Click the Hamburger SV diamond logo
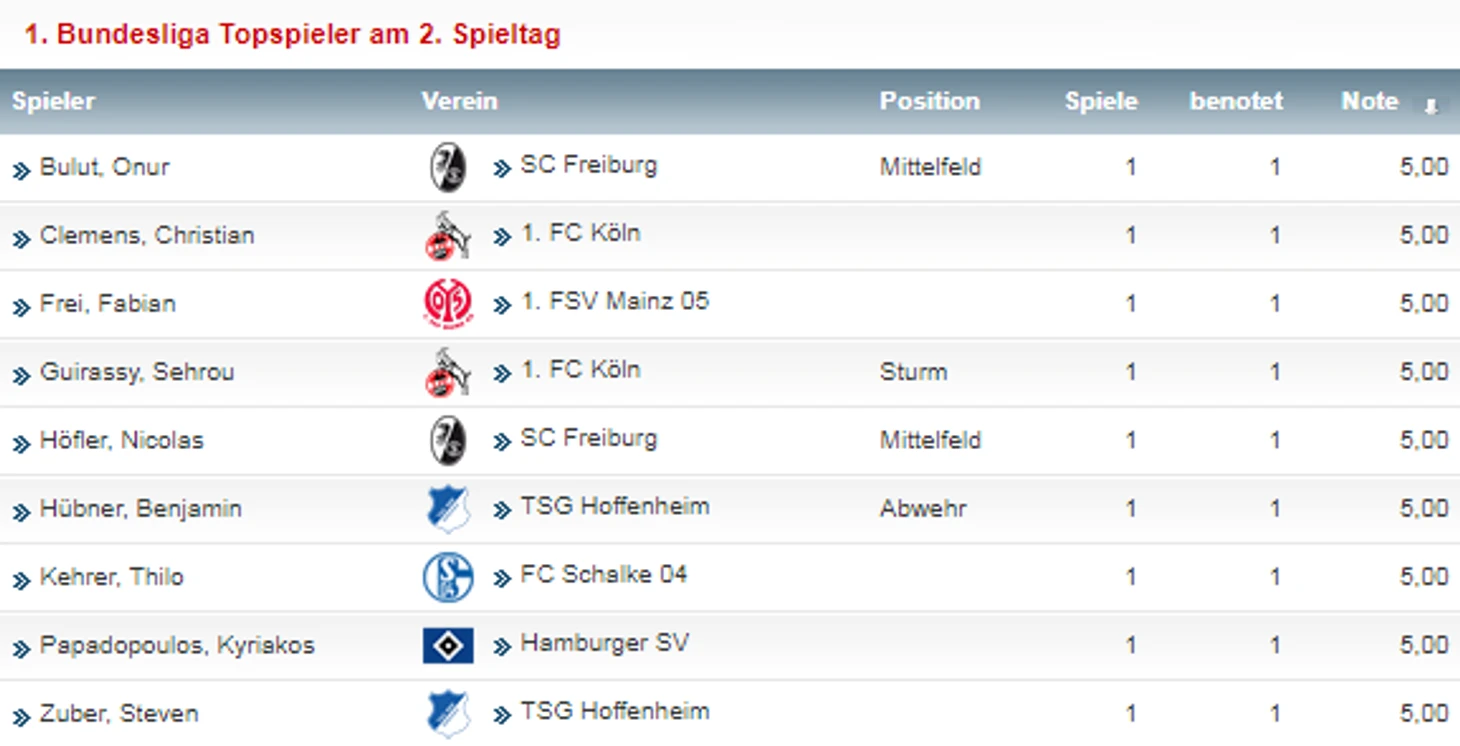This screenshot has height=746, width=1460. (x=448, y=646)
